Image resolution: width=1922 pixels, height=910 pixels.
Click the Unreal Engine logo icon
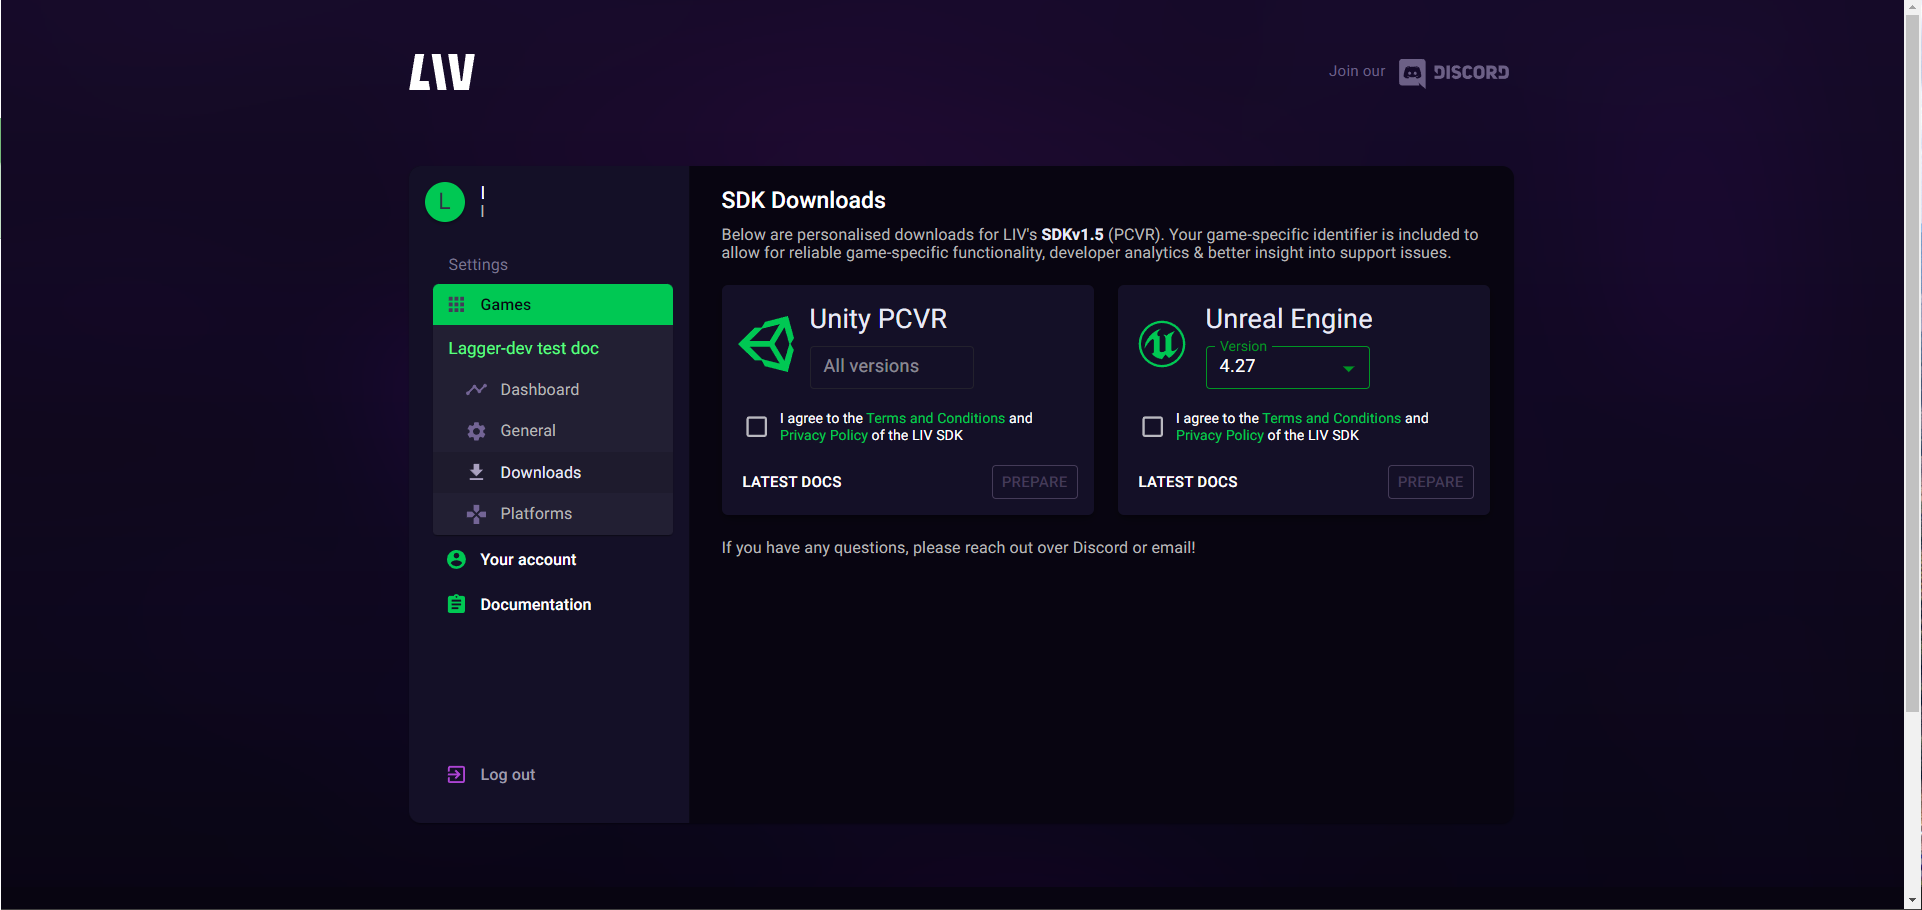tap(1162, 344)
